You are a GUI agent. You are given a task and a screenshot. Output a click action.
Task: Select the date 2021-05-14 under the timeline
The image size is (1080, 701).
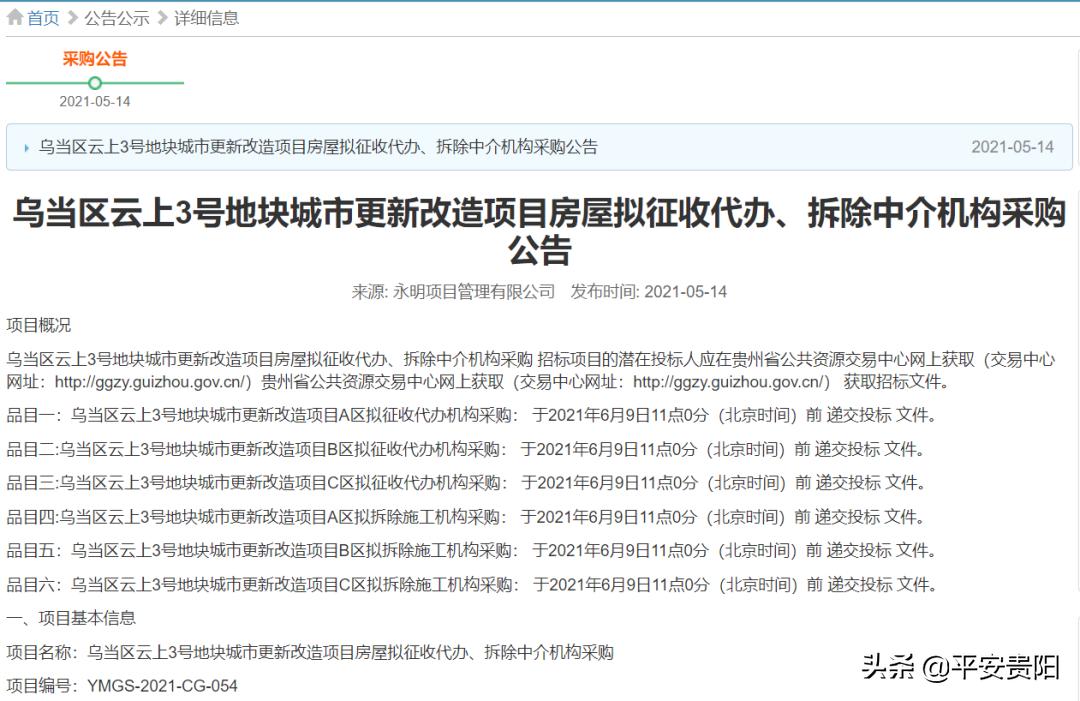94,101
